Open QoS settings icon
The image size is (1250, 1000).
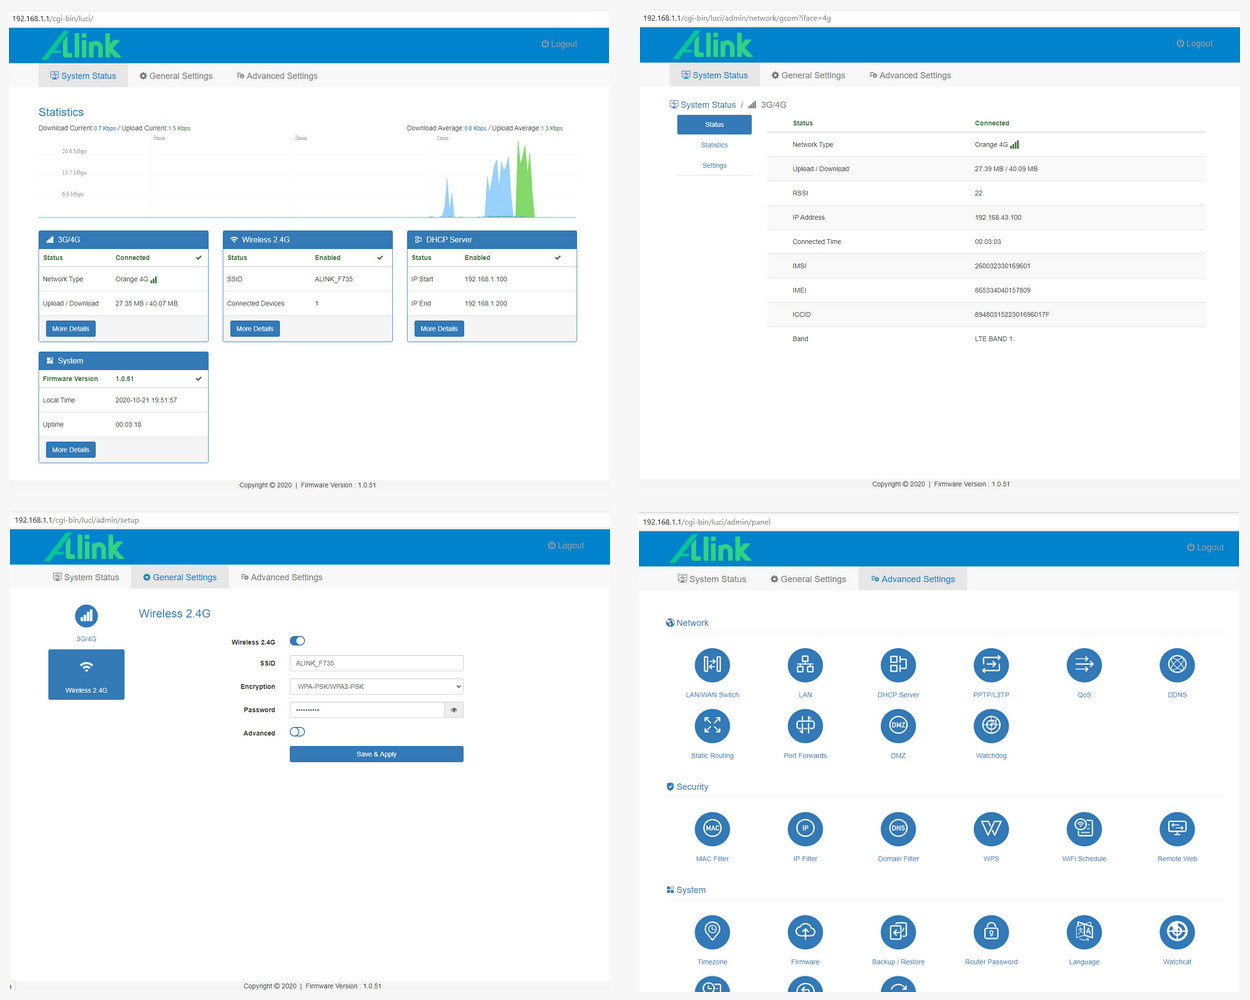click(x=1084, y=665)
